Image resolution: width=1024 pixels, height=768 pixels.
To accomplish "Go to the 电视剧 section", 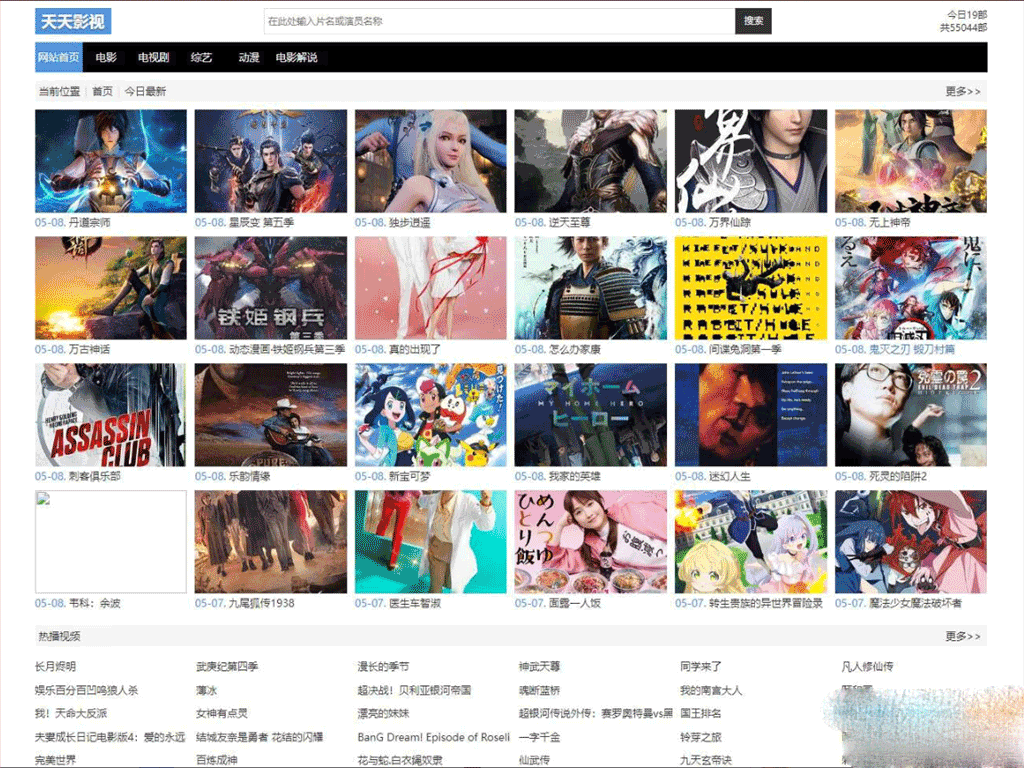I will tap(153, 58).
